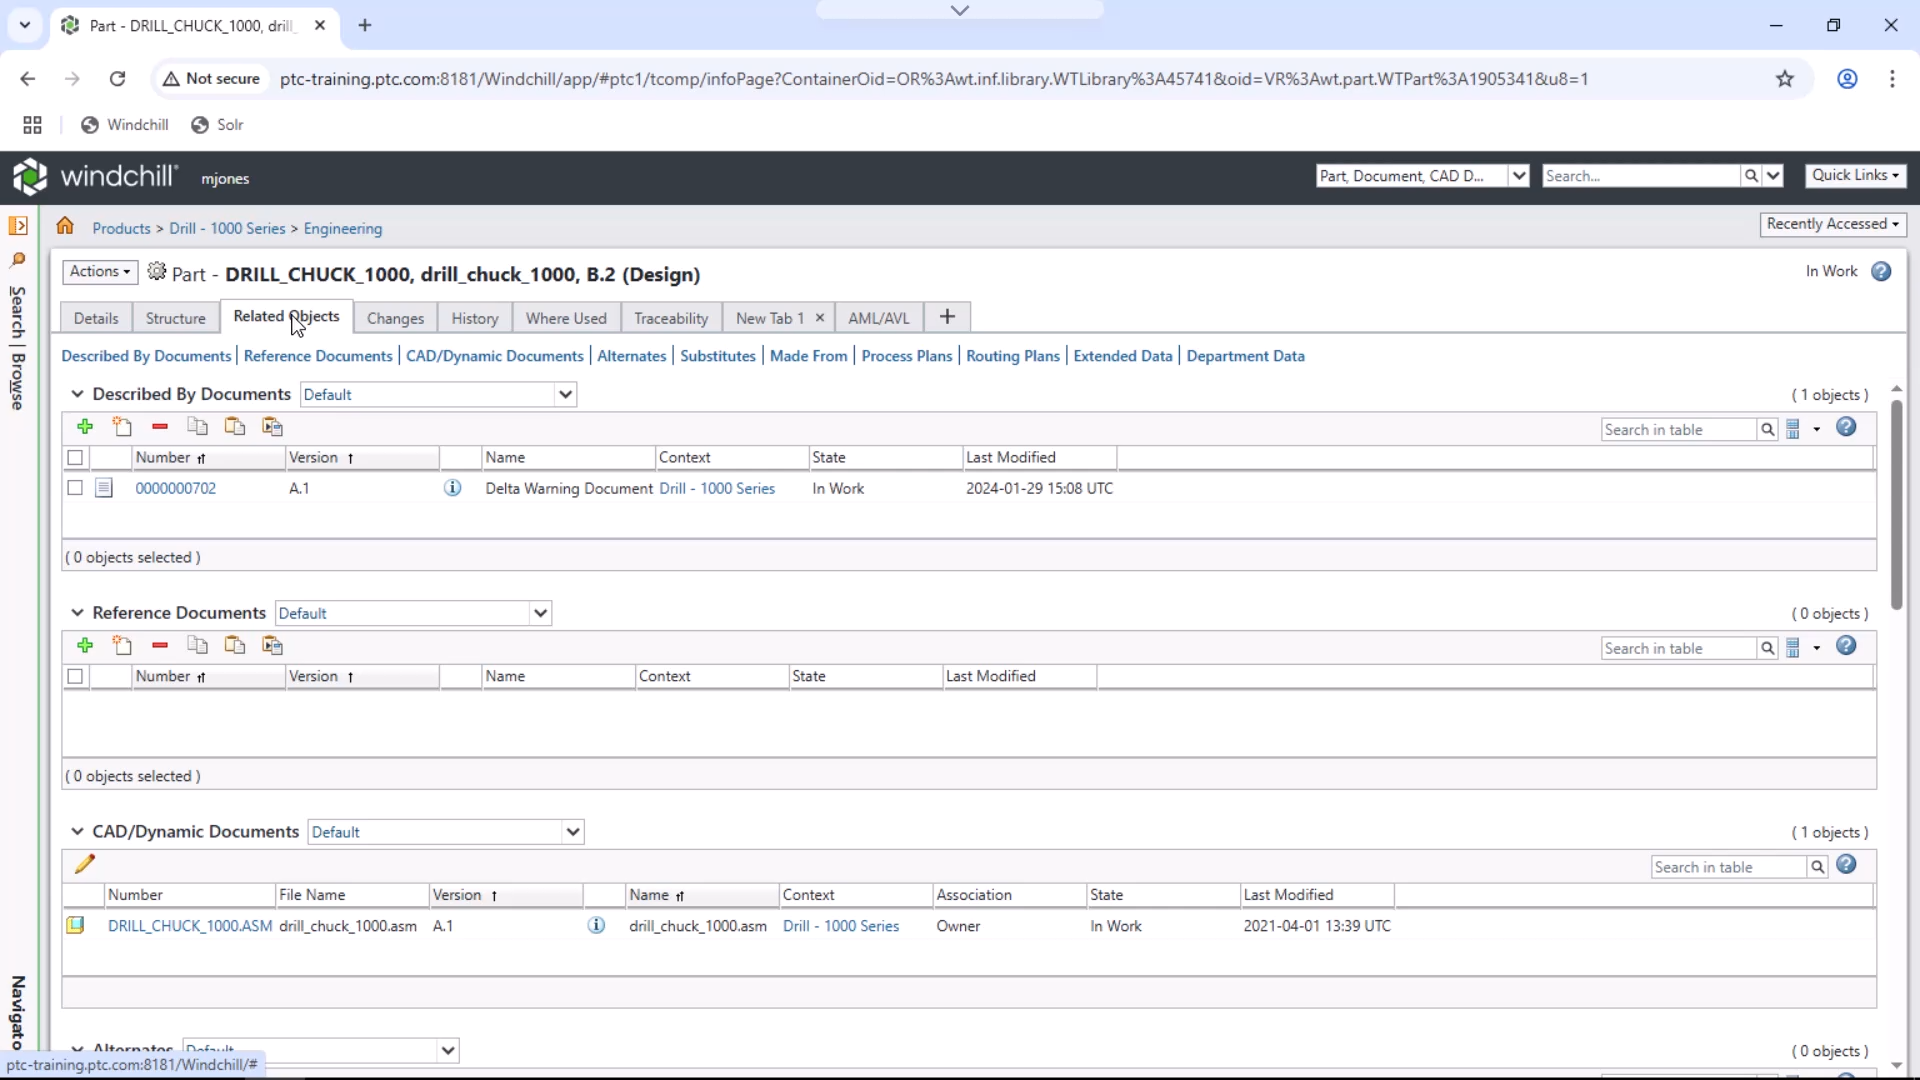The image size is (1920, 1080).
Task: Type in the CAD table search field
Action: click(1730, 867)
